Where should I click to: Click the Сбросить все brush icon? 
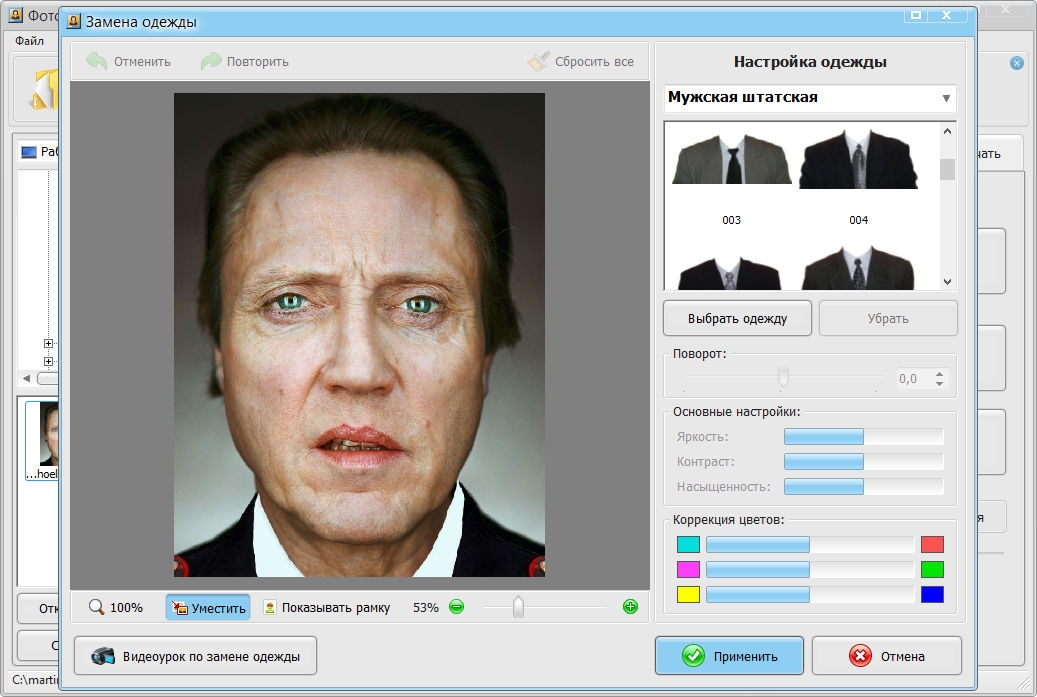538,62
